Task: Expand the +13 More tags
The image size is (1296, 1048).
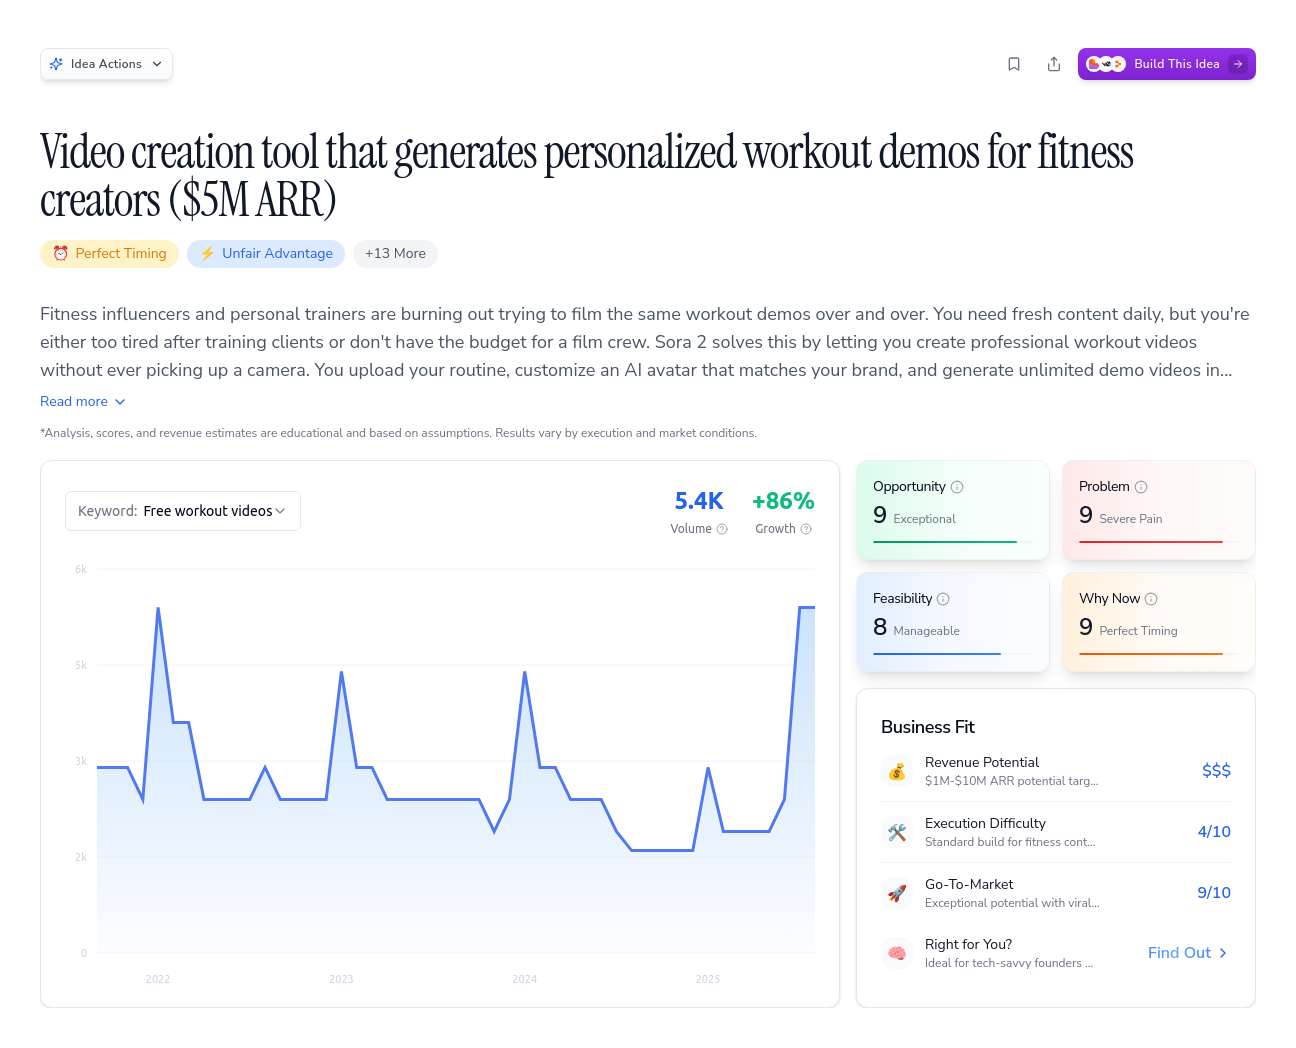Action: coord(395,254)
